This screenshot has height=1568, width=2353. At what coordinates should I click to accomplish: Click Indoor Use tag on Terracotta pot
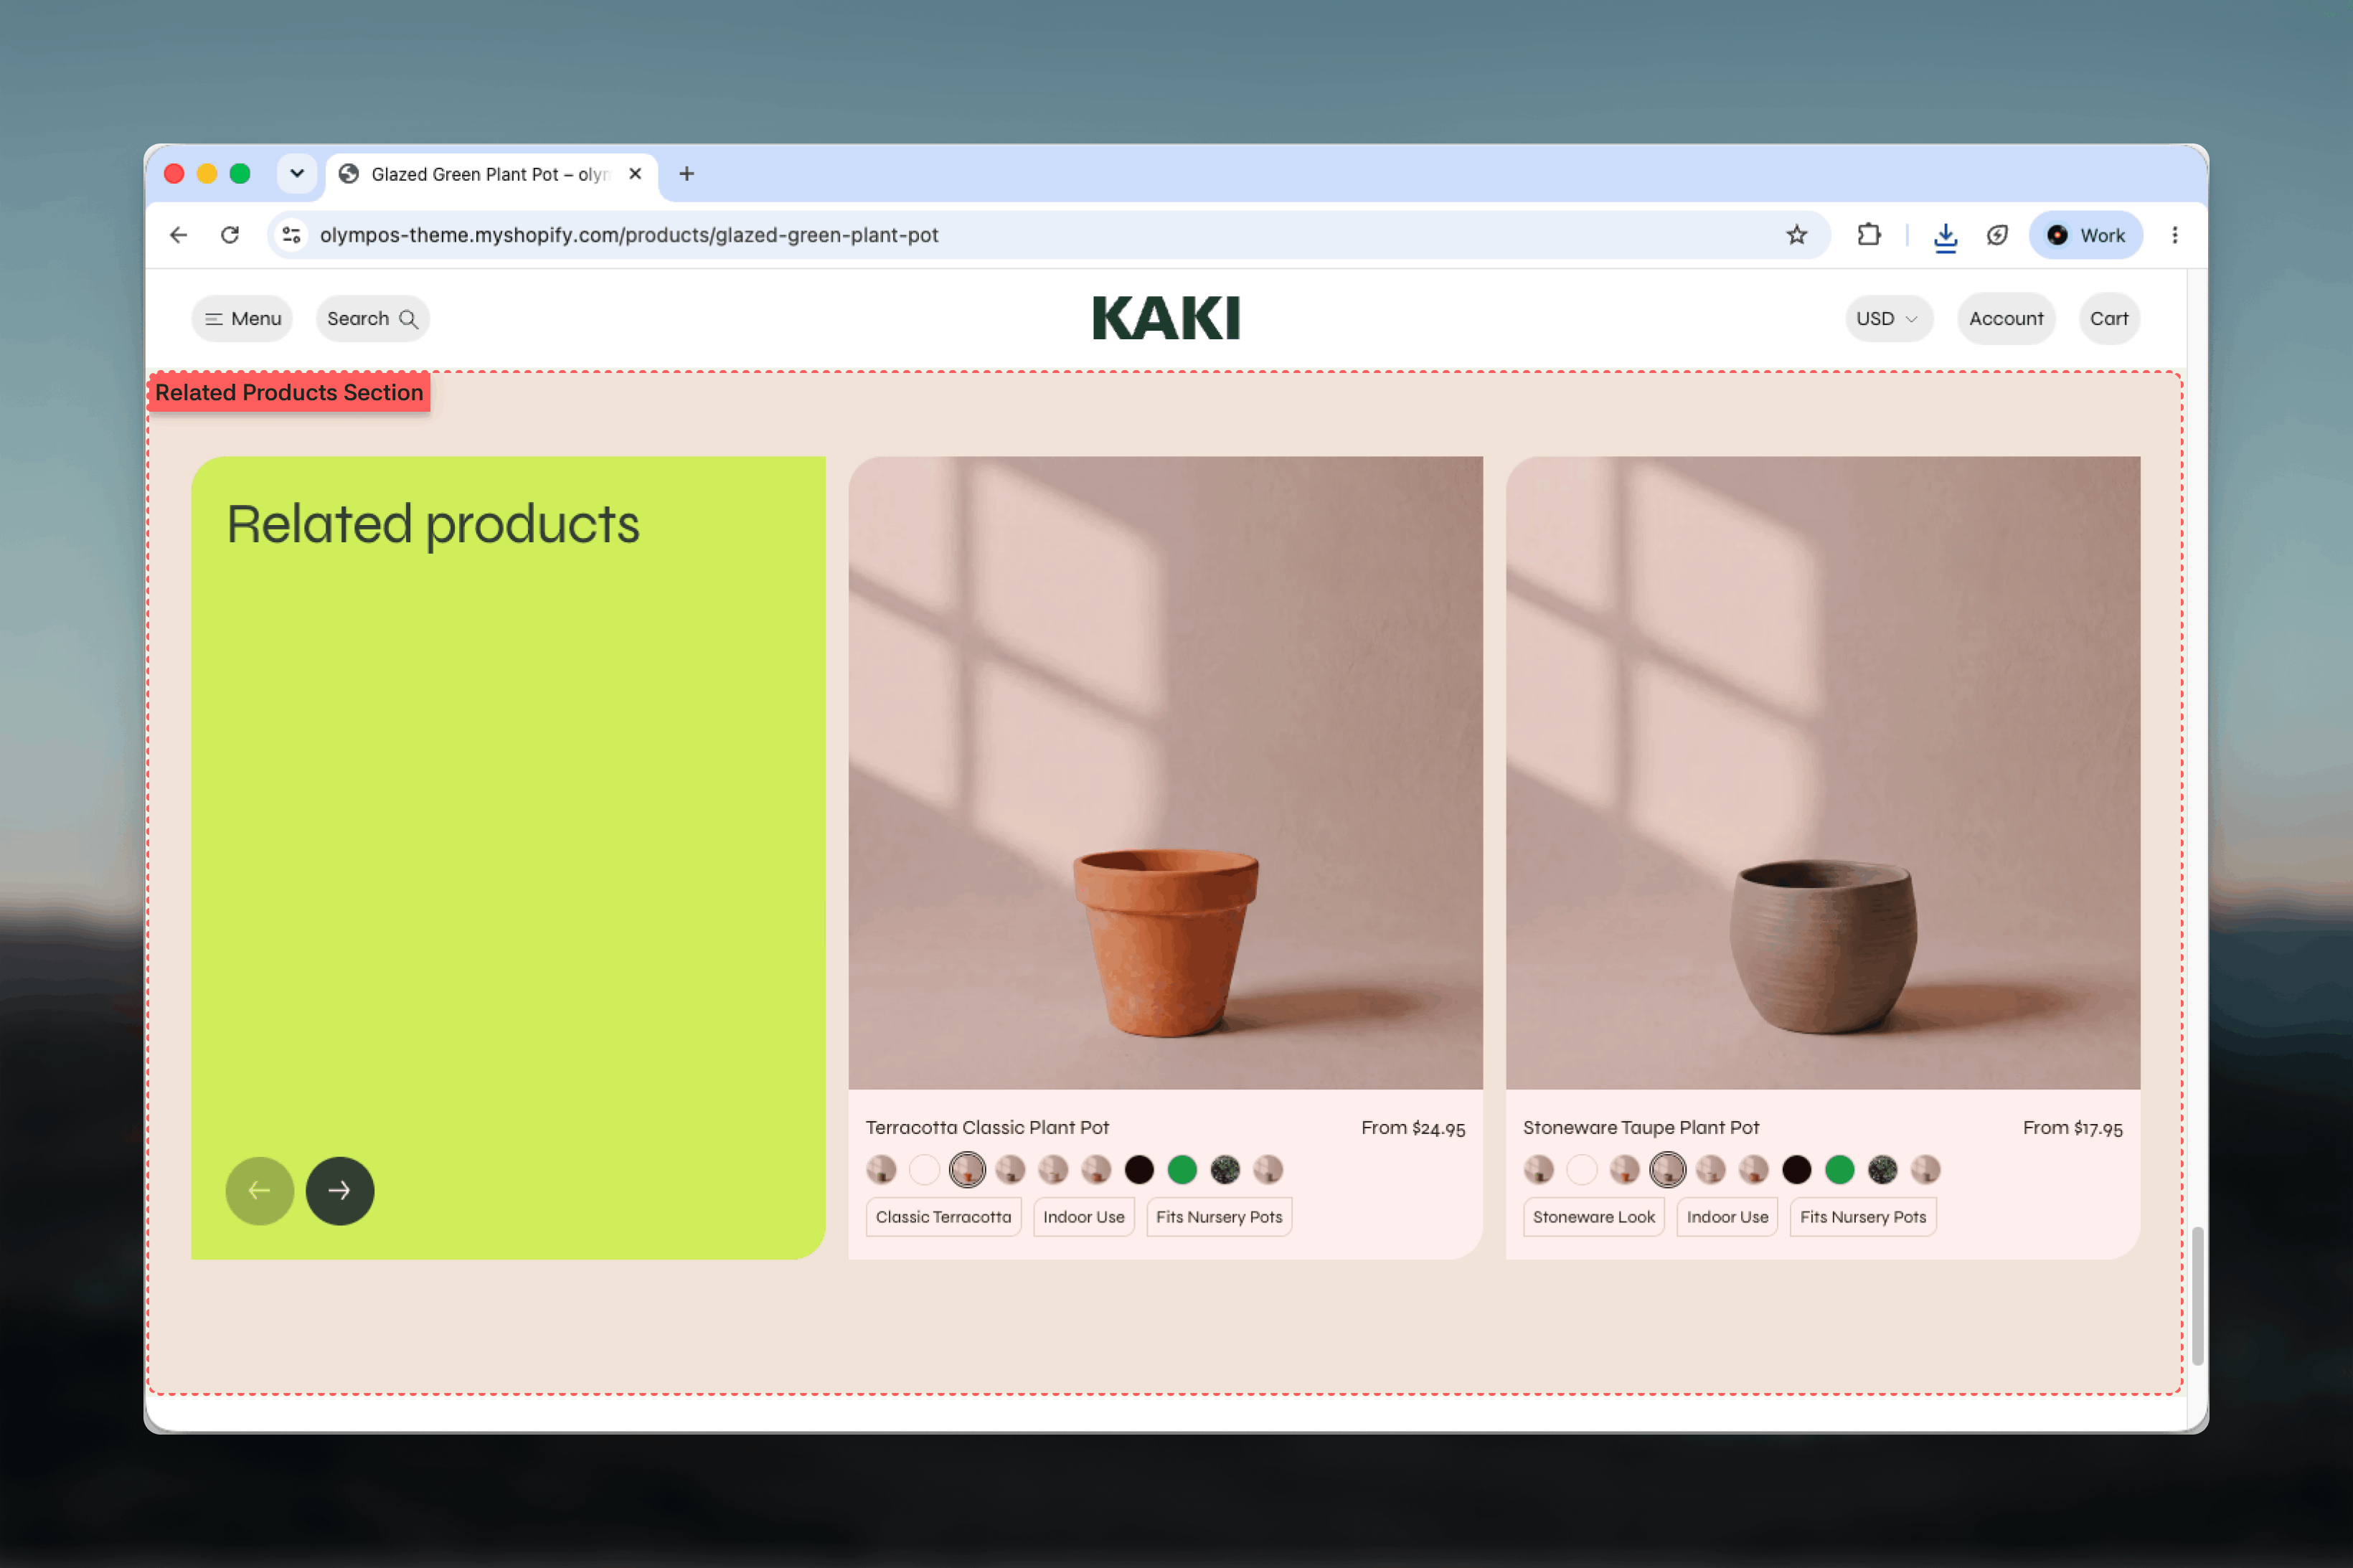click(1083, 1217)
